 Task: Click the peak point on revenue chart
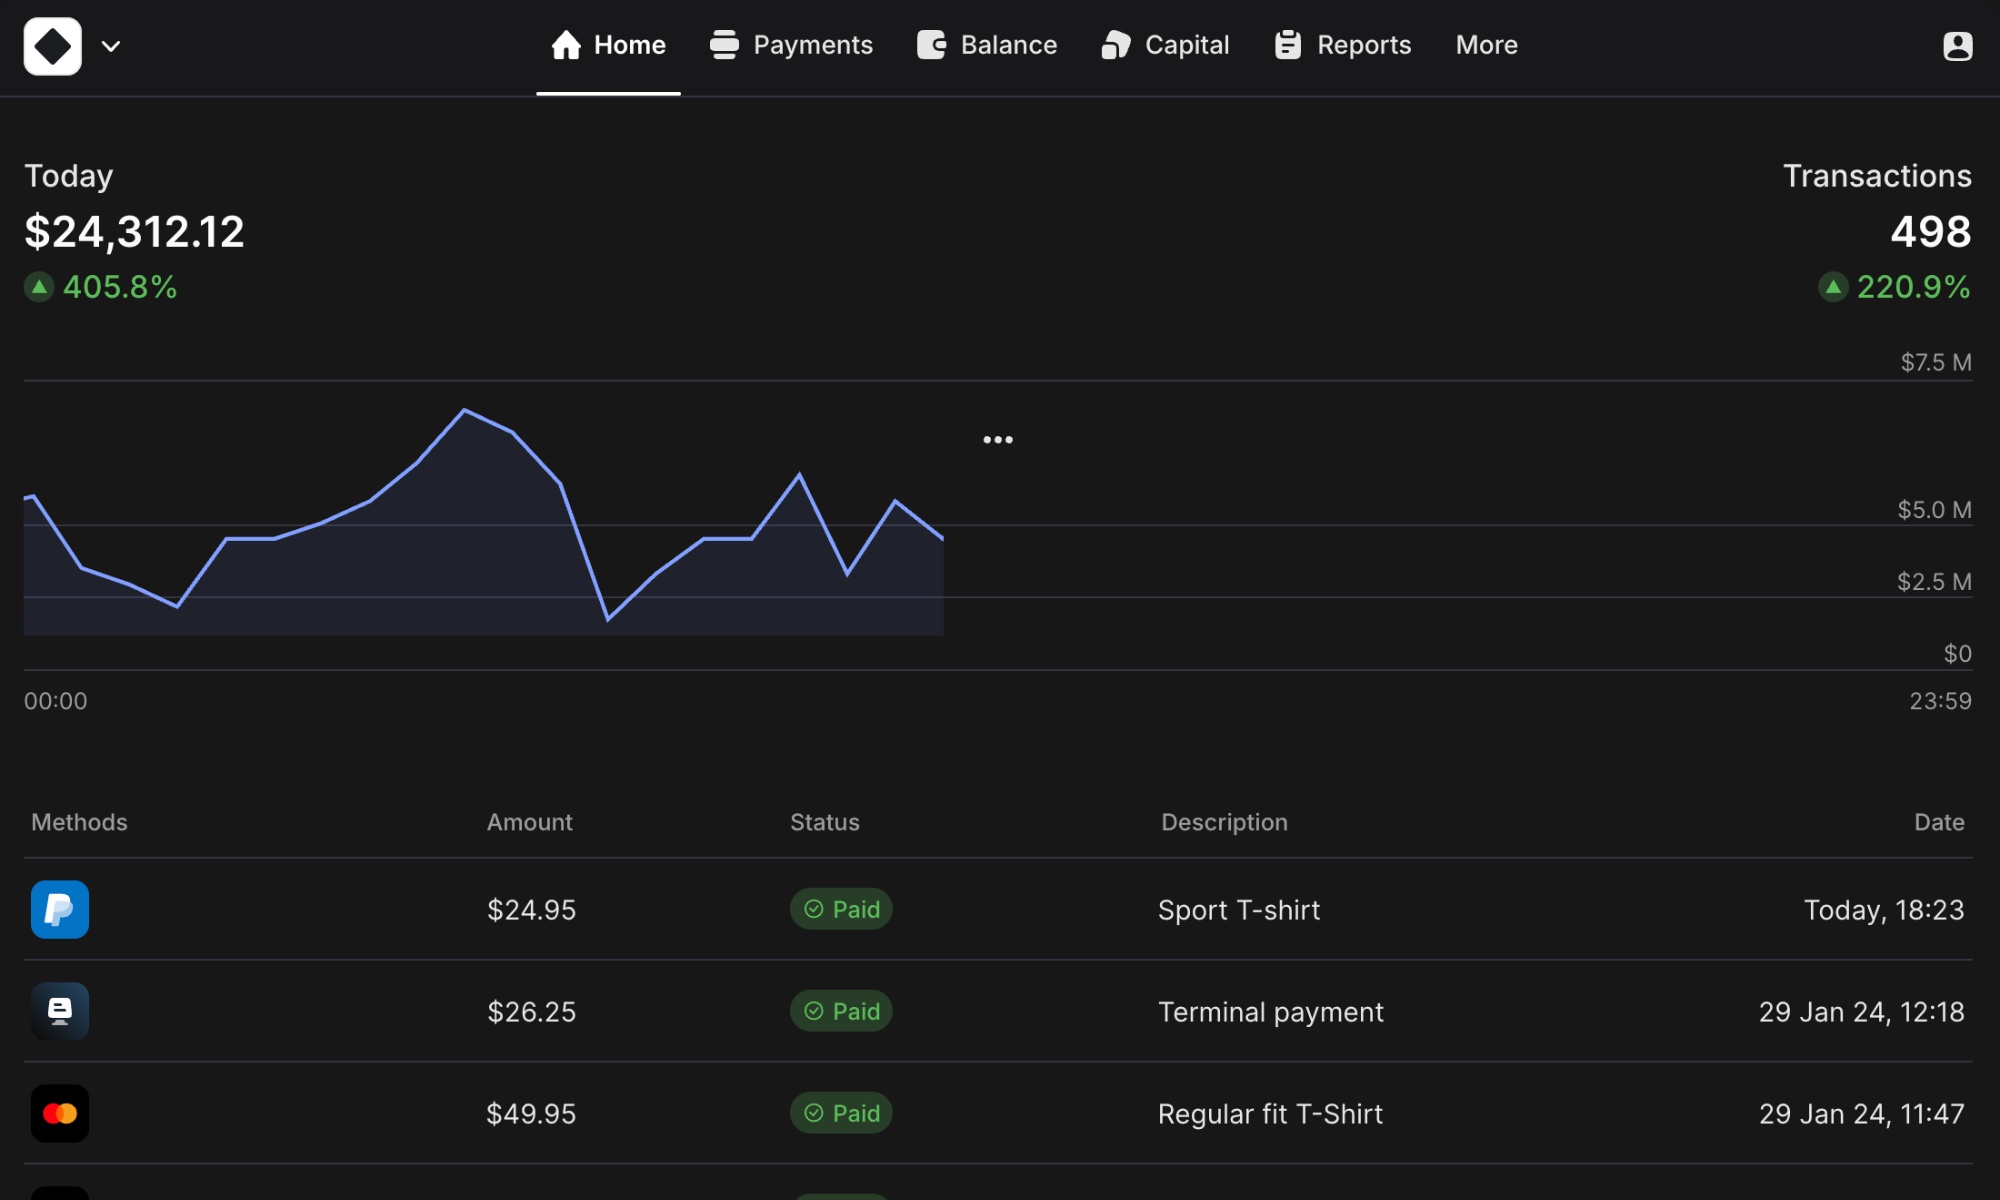tap(465, 410)
